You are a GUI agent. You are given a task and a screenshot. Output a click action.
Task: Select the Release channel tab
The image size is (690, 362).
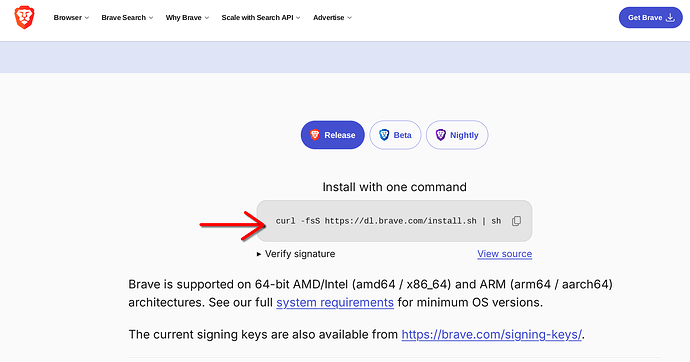point(333,135)
